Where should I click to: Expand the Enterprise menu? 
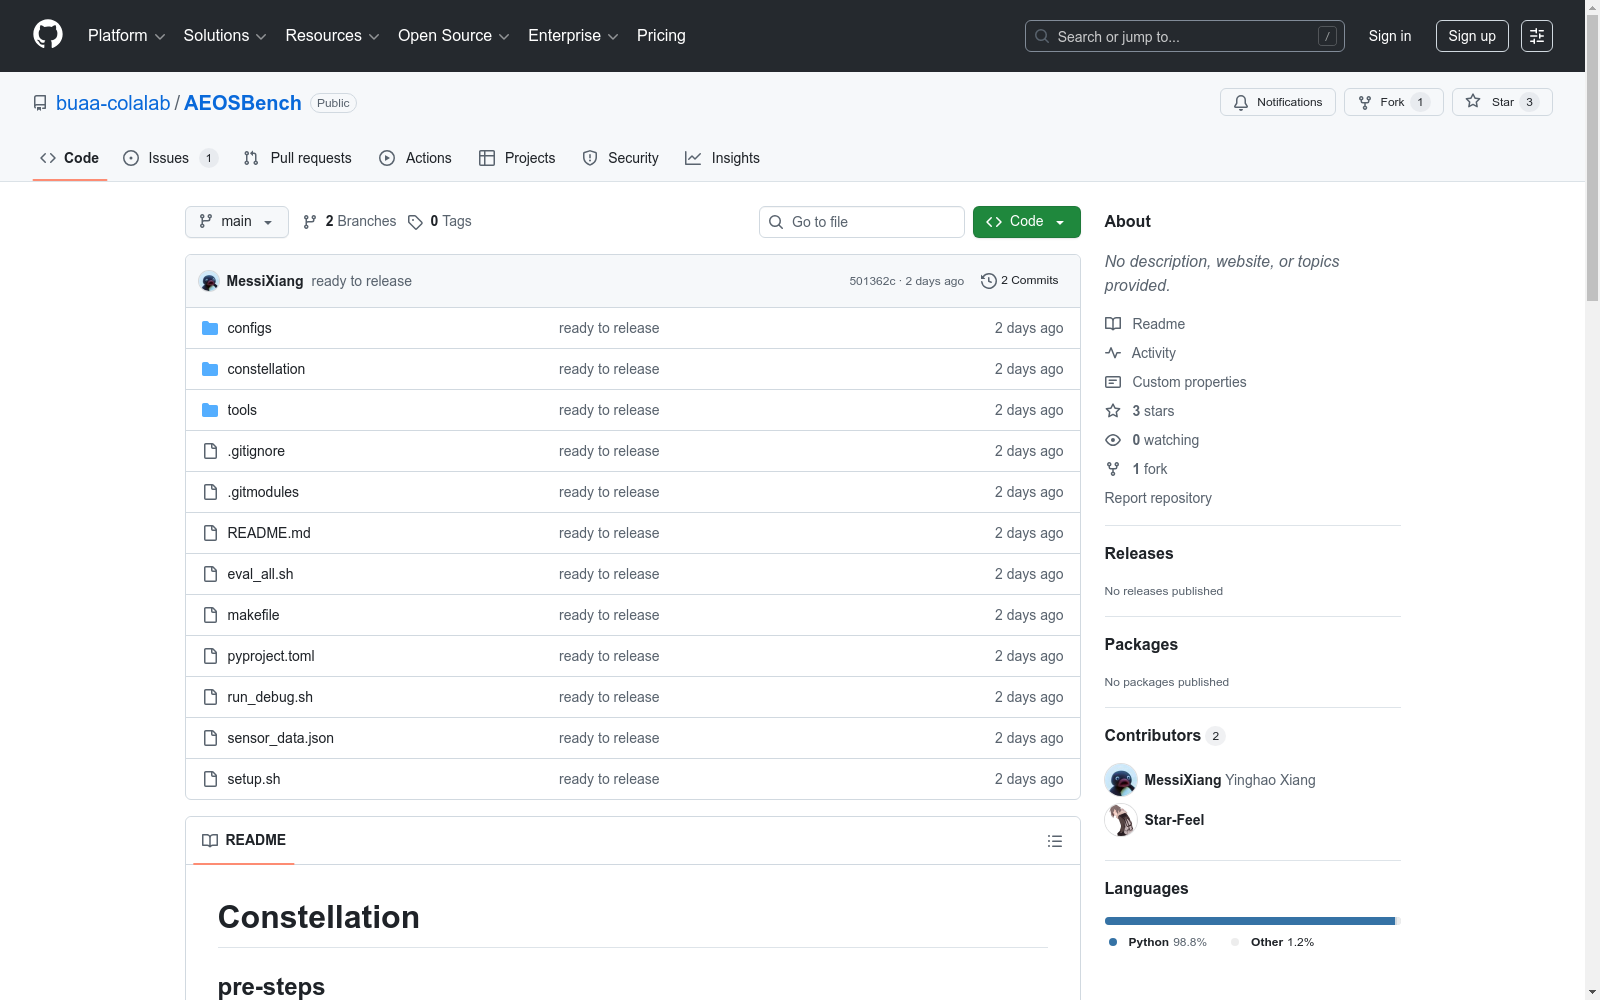pyautogui.click(x=573, y=36)
